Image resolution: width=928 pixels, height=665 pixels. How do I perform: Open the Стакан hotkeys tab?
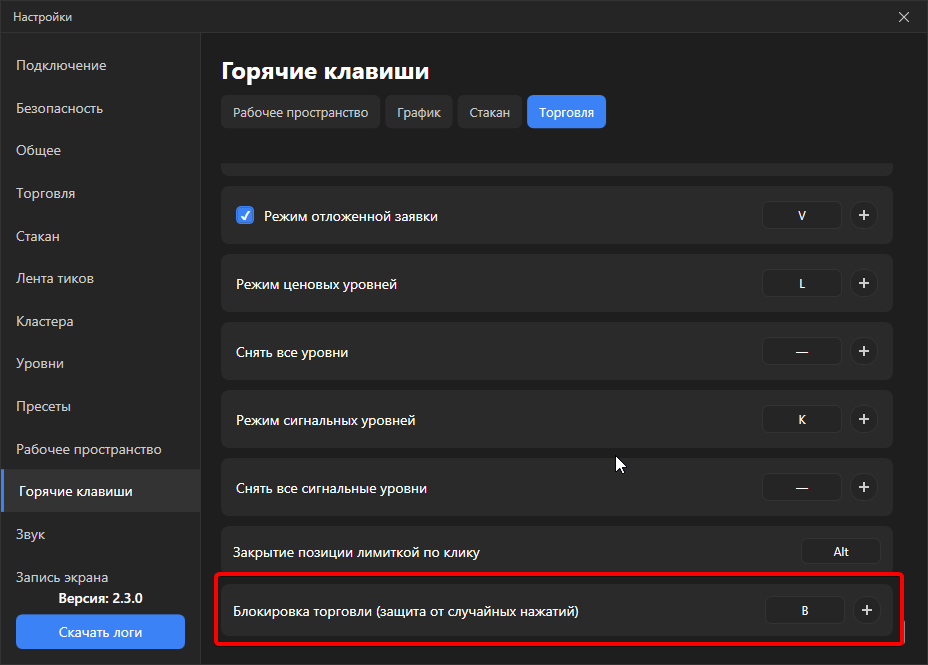tap(489, 112)
